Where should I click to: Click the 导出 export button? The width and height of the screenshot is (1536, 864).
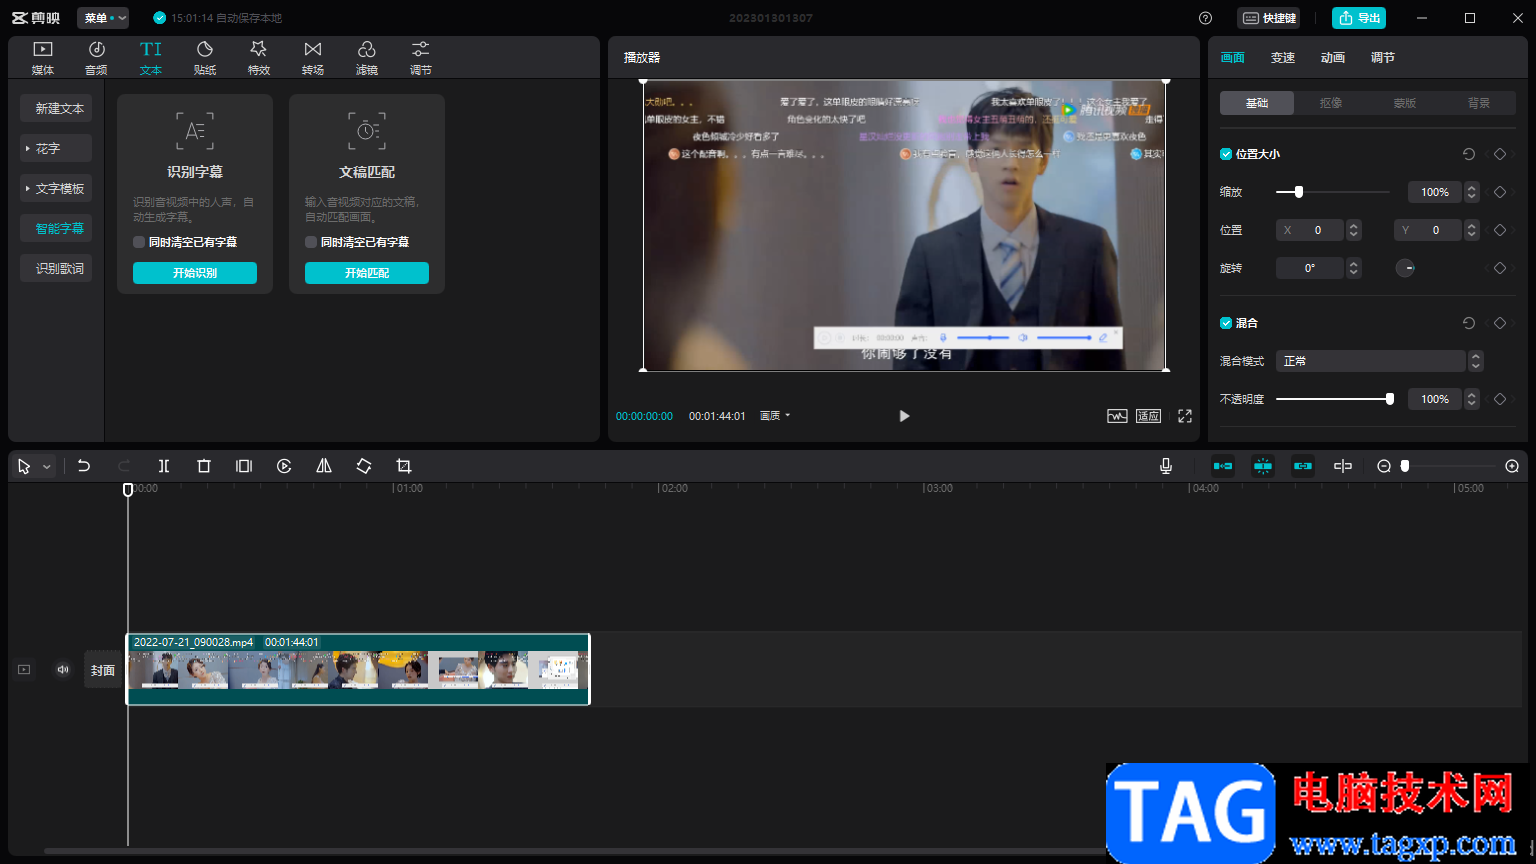1359,18
